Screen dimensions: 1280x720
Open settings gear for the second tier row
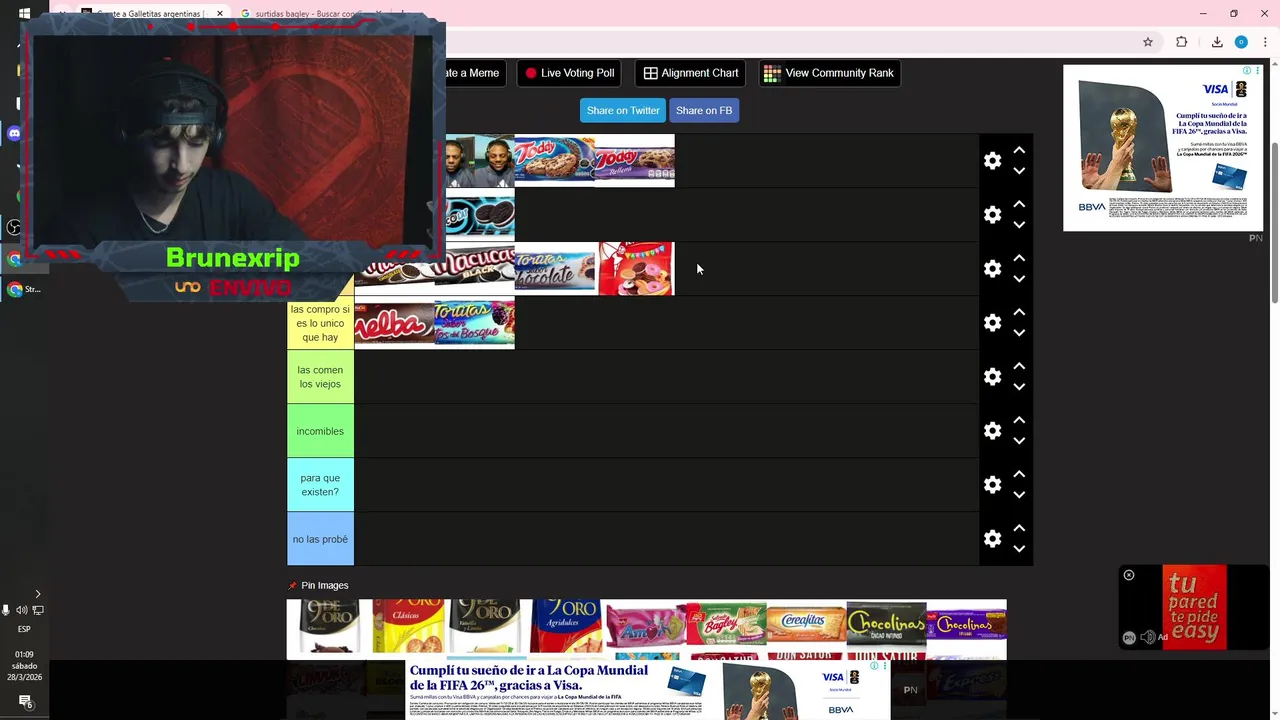992,215
